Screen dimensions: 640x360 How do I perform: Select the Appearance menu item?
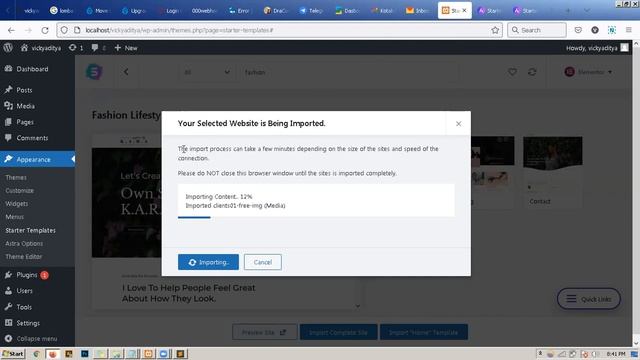(37, 159)
